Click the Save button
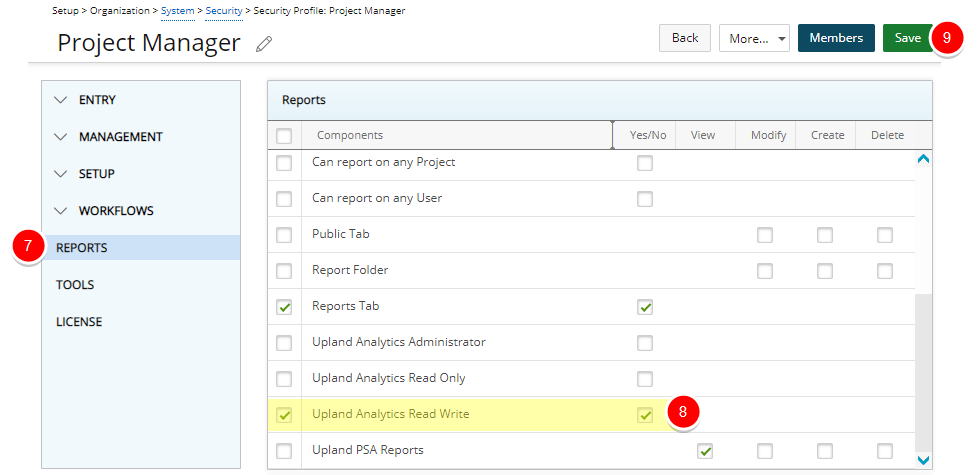The width and height of the screenshot is (977, 475). tap(907, 38)
